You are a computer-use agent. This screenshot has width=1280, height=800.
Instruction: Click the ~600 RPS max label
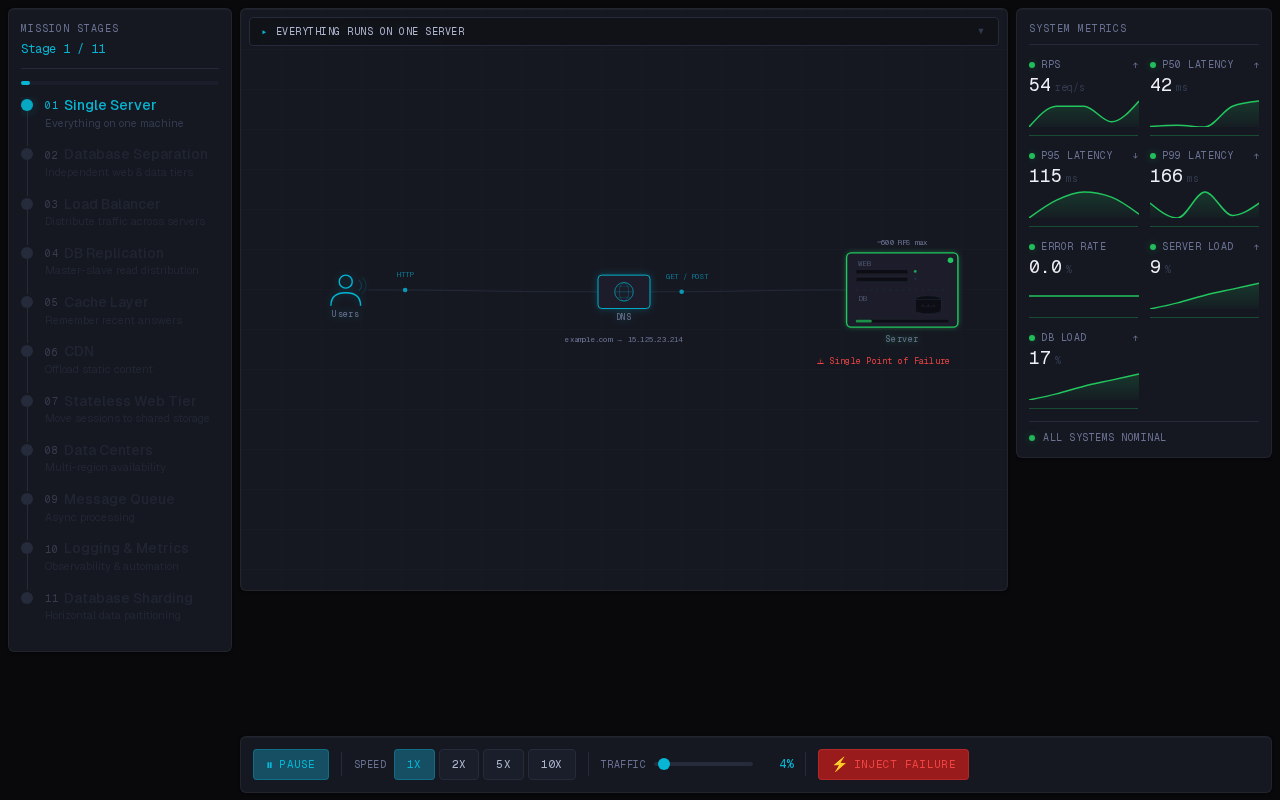902,242
